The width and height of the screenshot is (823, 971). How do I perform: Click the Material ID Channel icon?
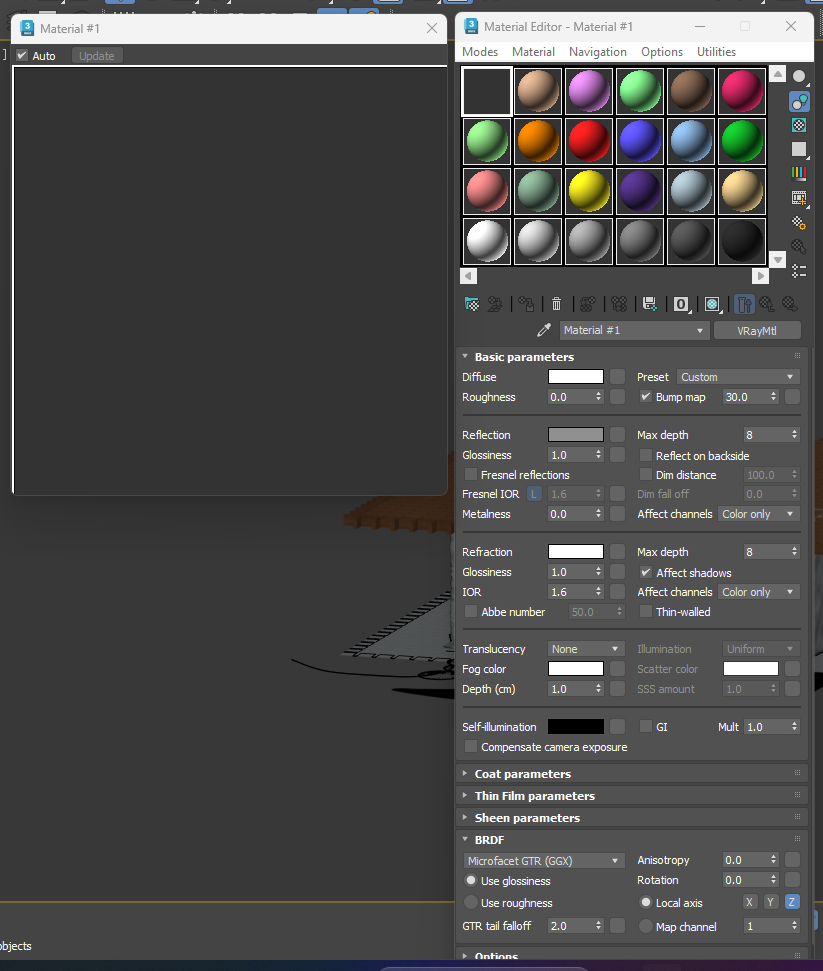pyautogui.click(x=681, y=304)
